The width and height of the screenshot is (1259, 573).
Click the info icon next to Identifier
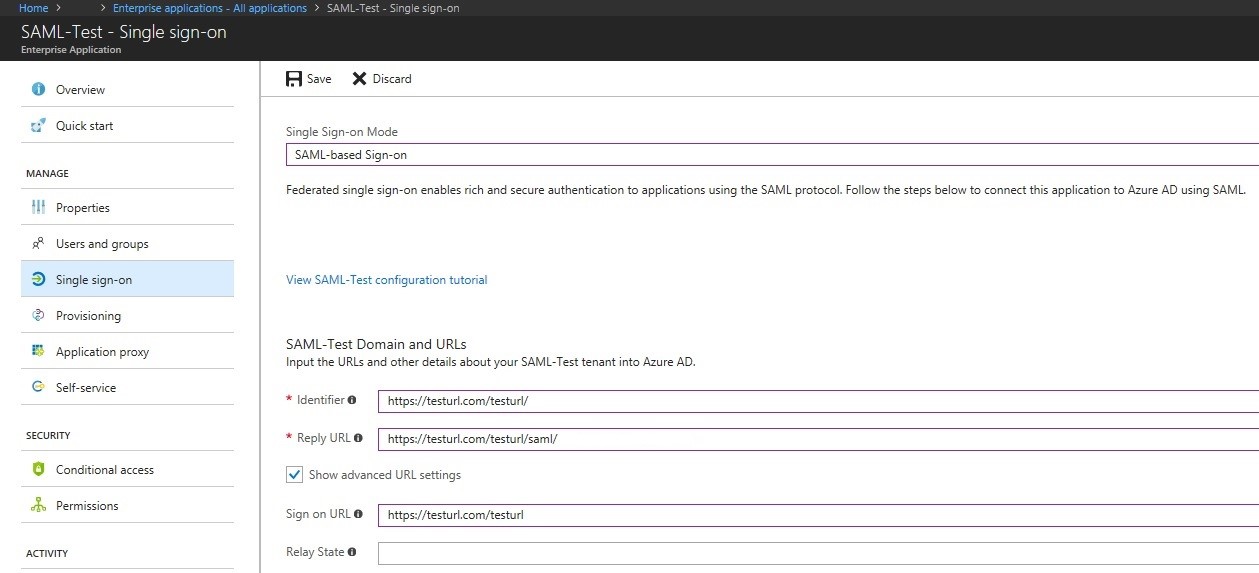click(352, 400)
